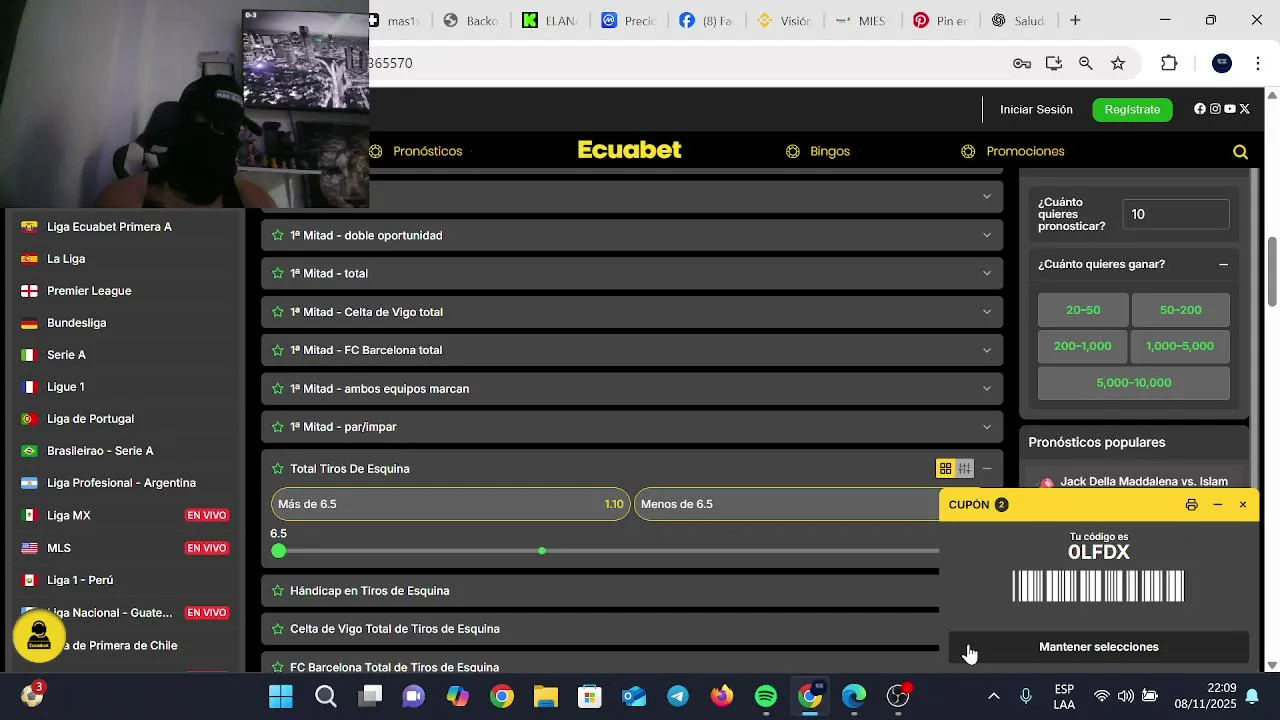
Task: Favorite the 'Total Tiros De Esquina' star
Action: click(x=278, y=469)
